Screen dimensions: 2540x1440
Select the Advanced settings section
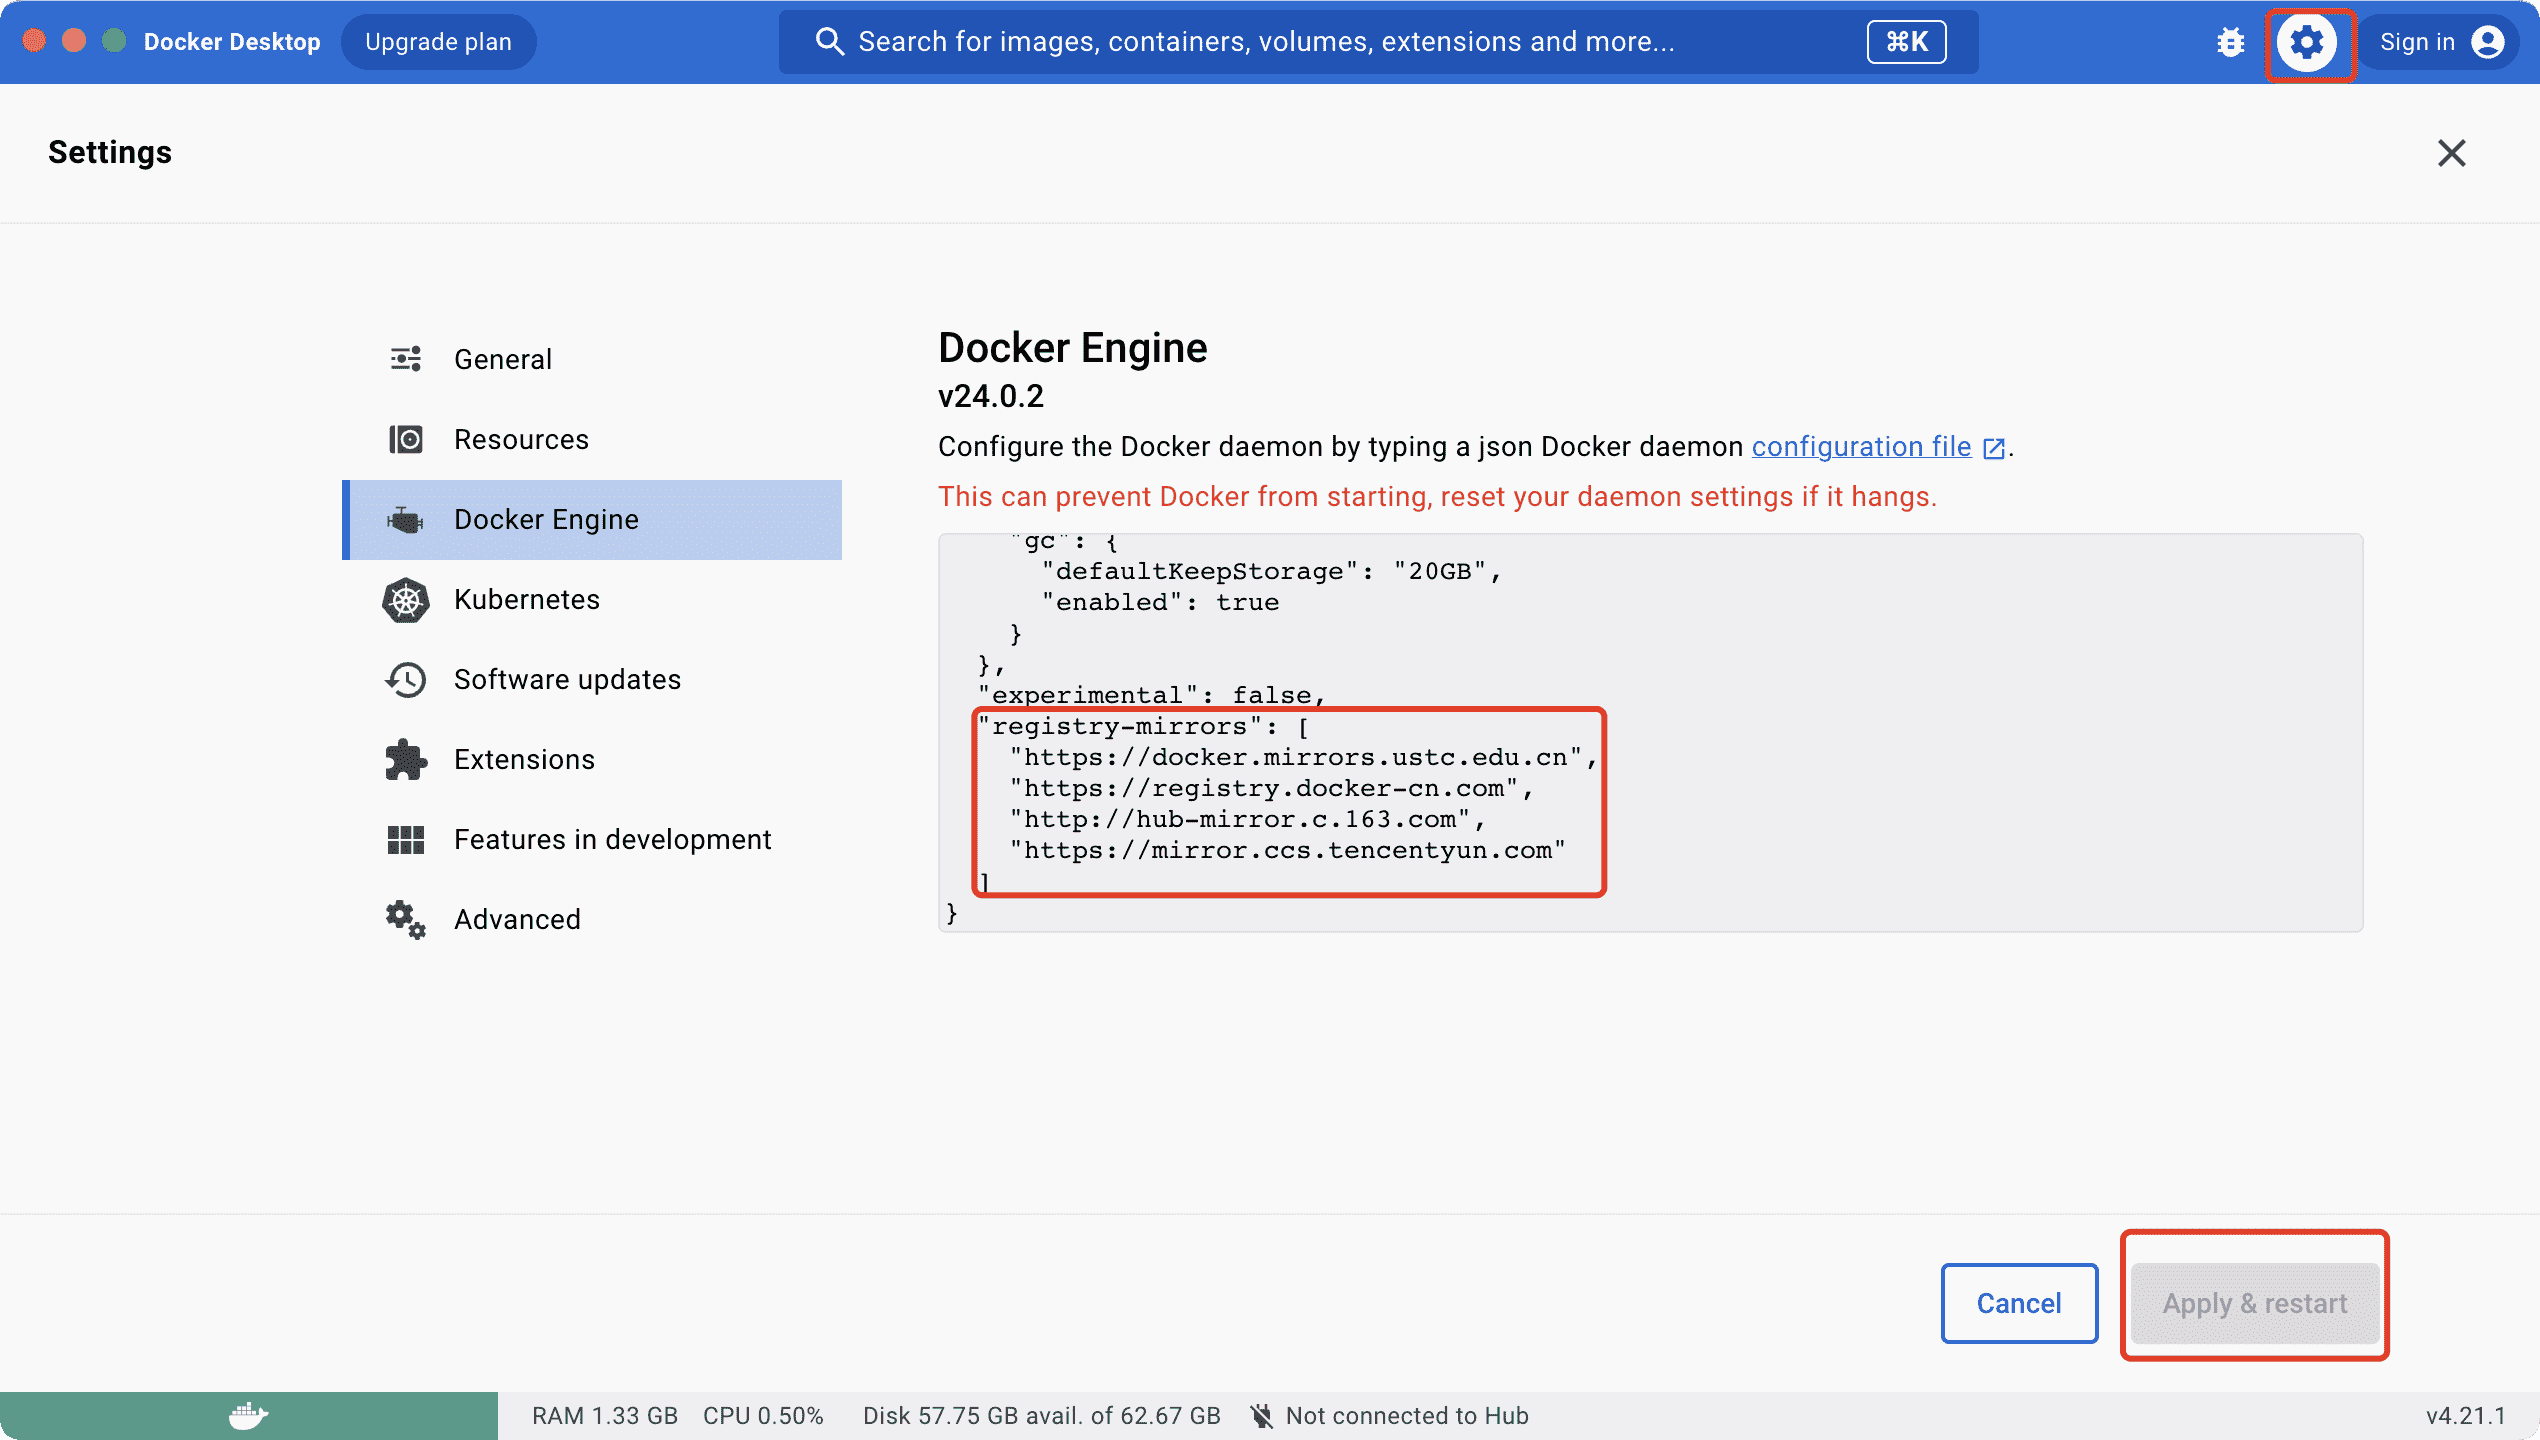pyautogui.click(x=592, y=920)
